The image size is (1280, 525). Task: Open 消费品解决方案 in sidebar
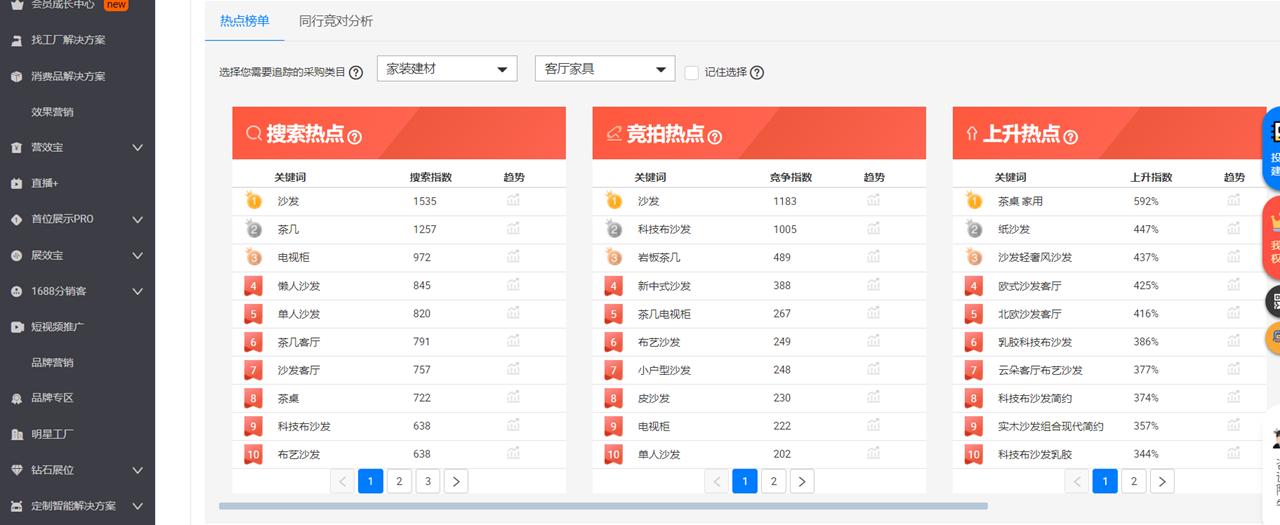coord(68,76)
